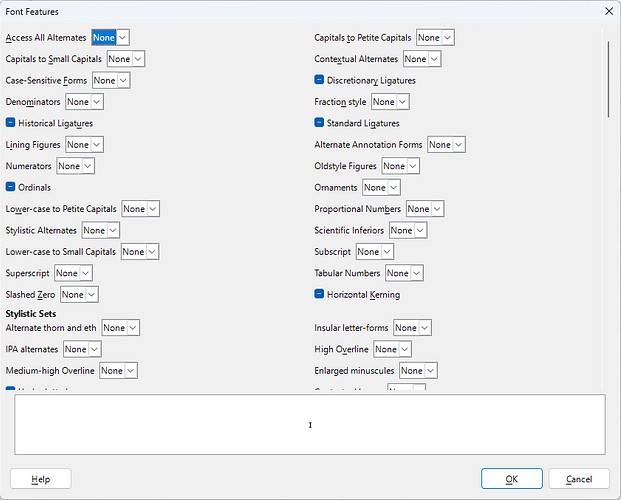Click the font preview text area
Screen dimensions: 621x500
point(310,425)
